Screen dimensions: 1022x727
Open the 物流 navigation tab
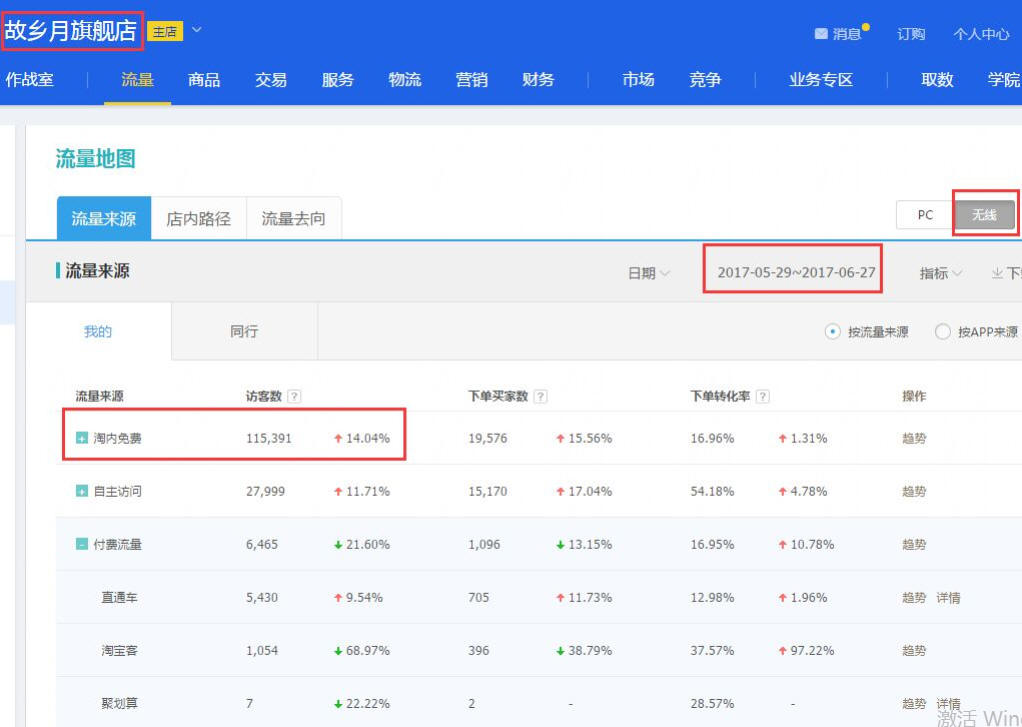coord(404,80)
